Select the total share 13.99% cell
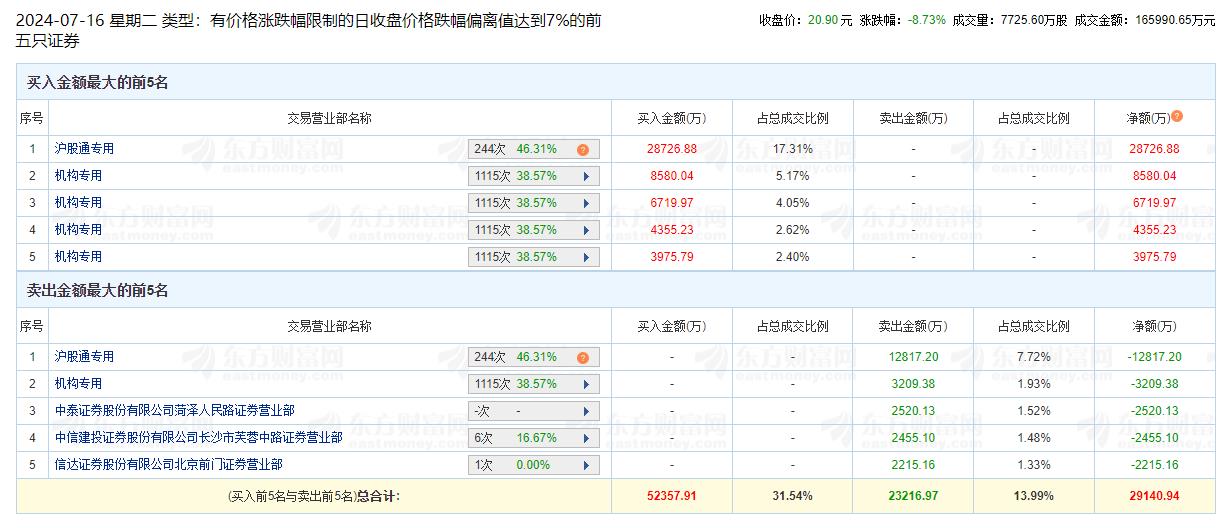Screen dimensions: 1231x528 pyautogui.click(x=1034, y=495)
